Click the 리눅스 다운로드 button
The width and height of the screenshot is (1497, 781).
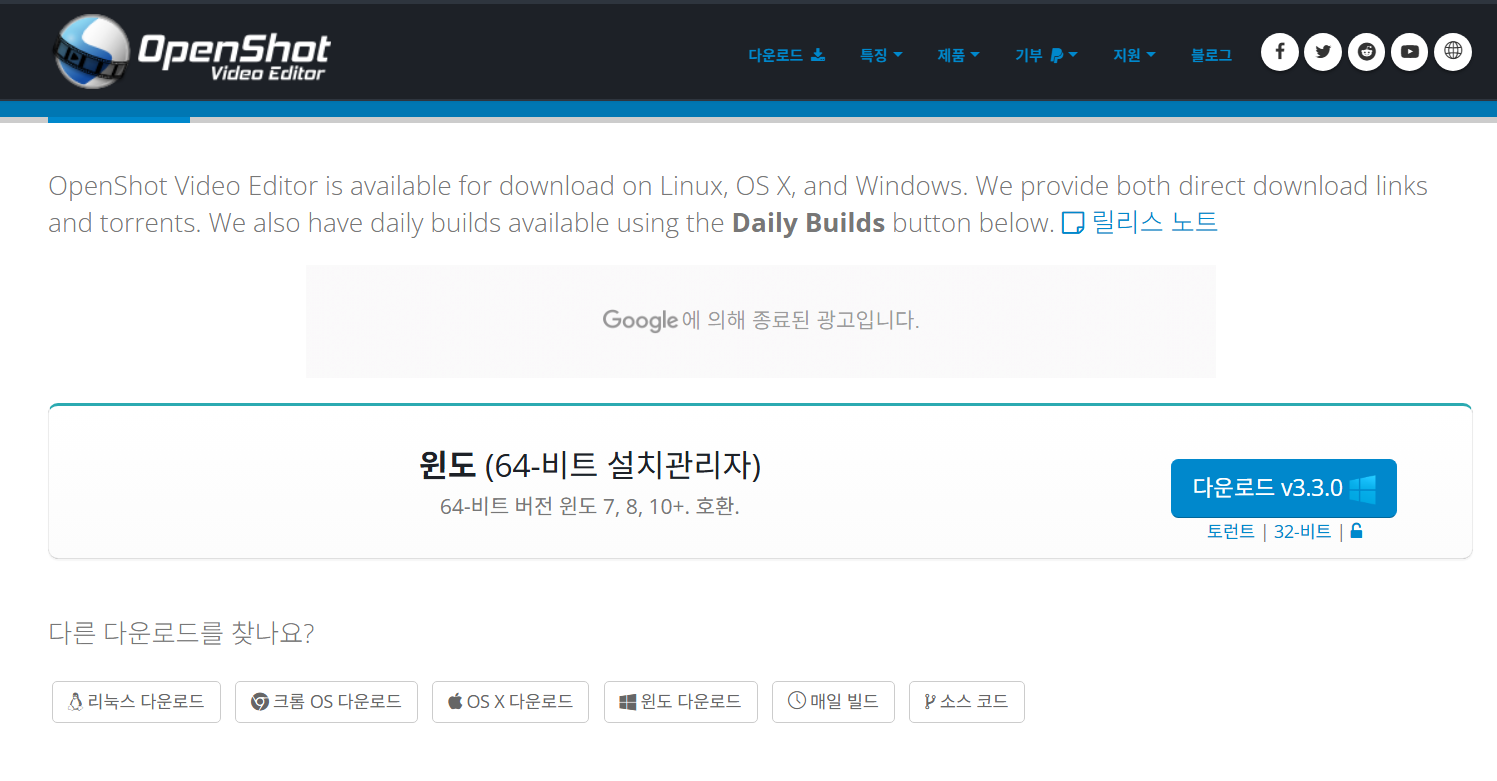coord(136,702)
